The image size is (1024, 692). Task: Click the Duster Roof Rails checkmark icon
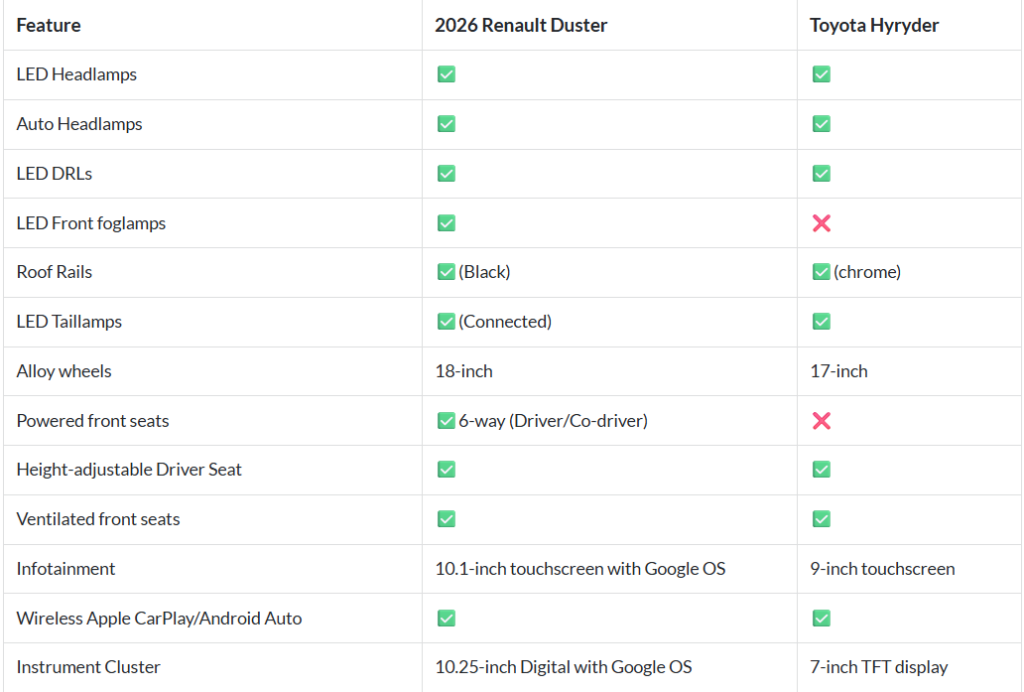point(446,272)
